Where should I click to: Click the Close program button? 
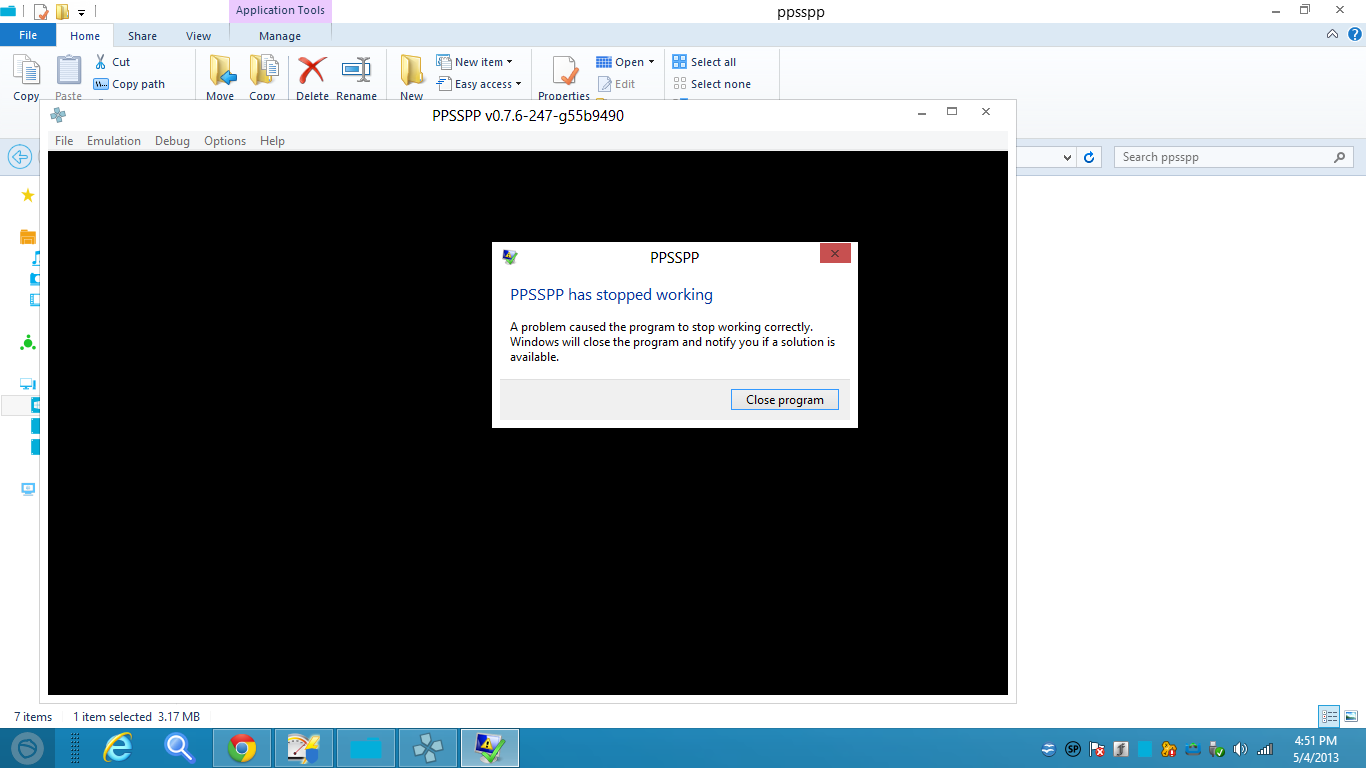(x=784, y=400)
